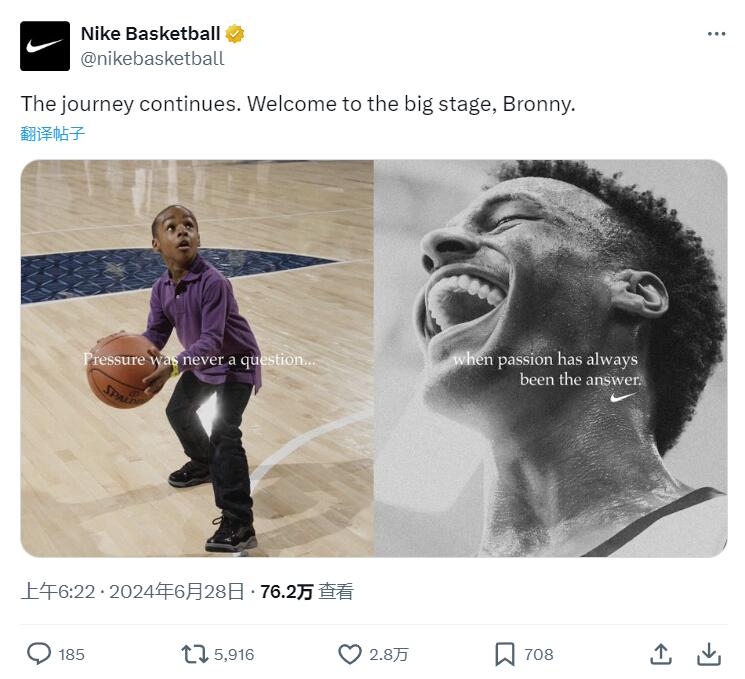745x679 pixels.
Task: Open the right black-and-white laughing photo
Action: tap(550, 358)
